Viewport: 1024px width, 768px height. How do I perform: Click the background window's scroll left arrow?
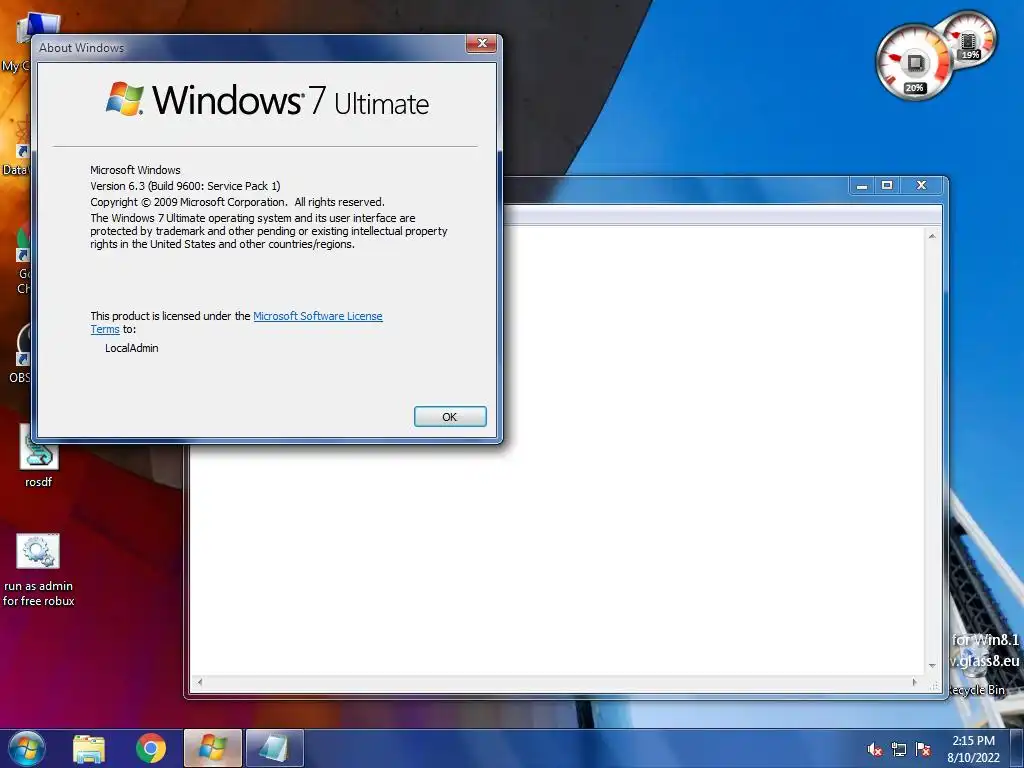tap(200, 682)
